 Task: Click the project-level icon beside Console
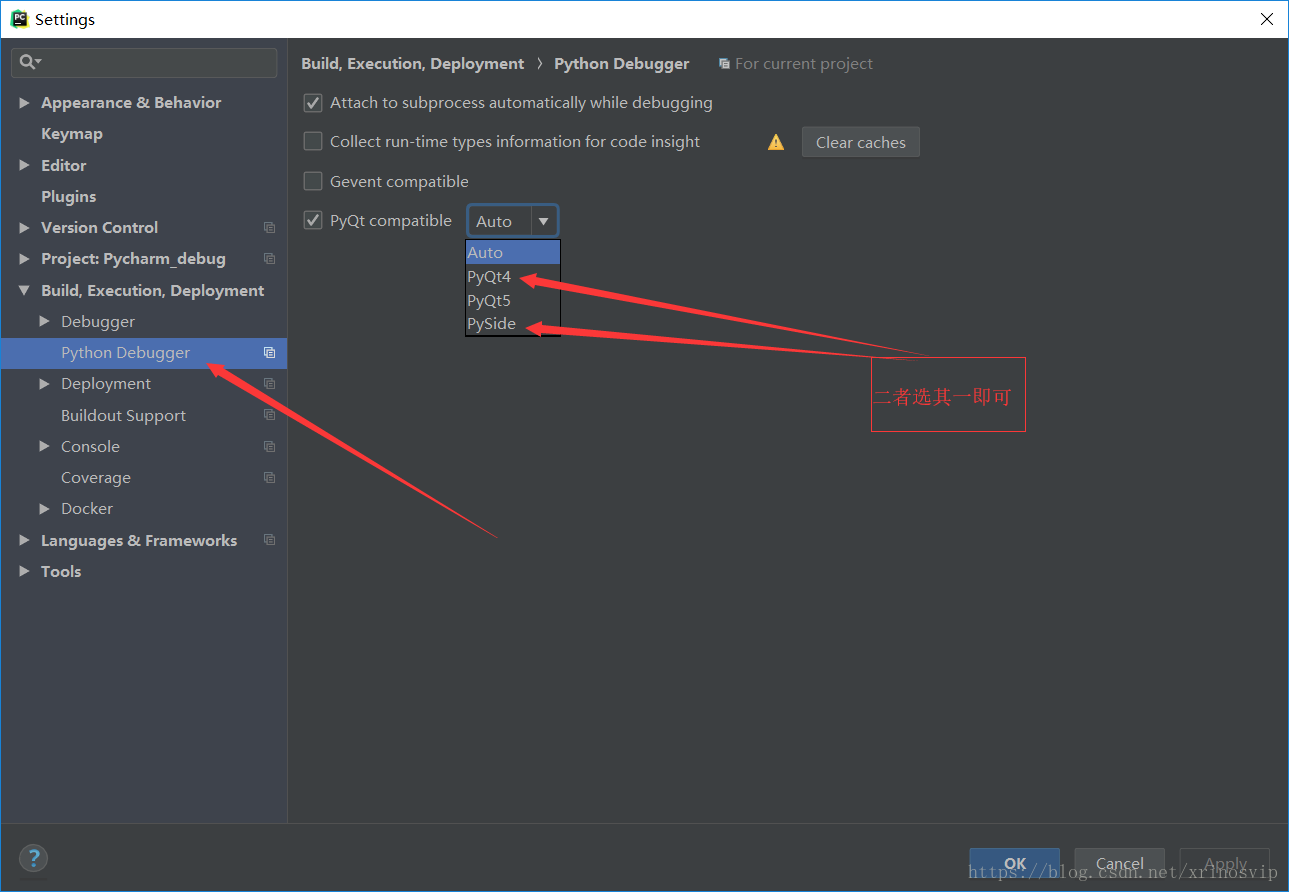[269, 447]
